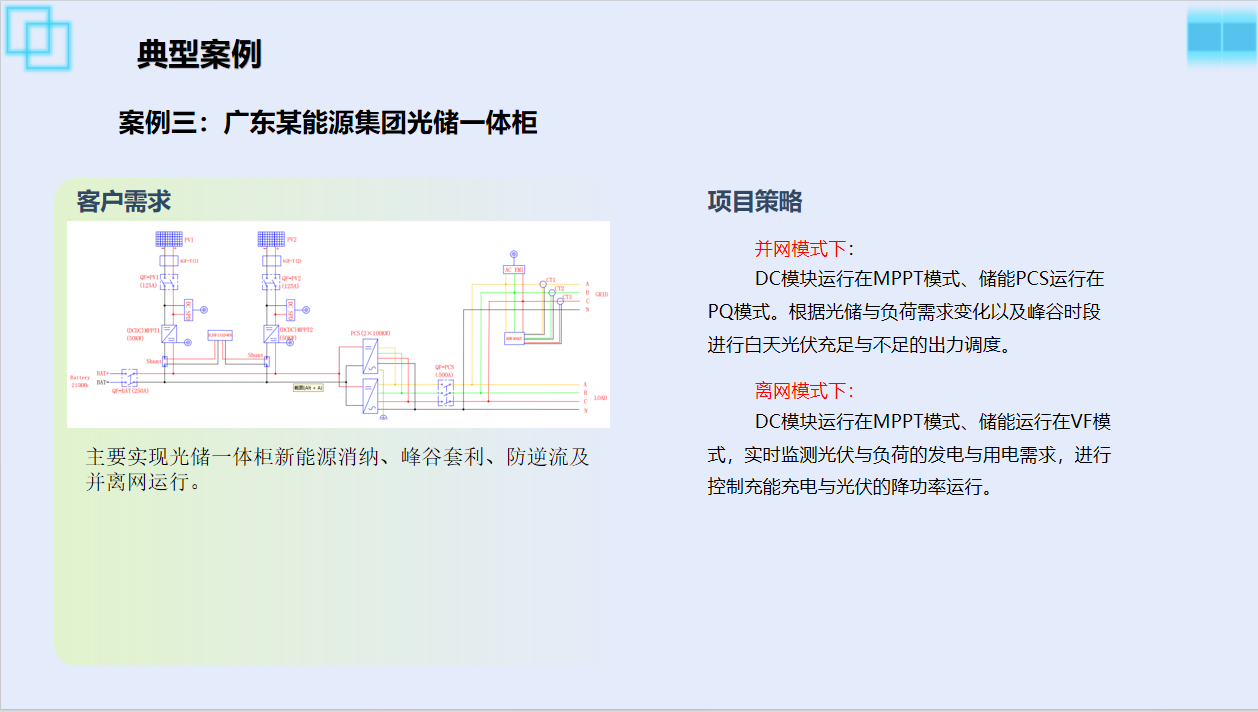Select the paragraph starting with 主要实现光储一体柜

click(x=338, y=469)
